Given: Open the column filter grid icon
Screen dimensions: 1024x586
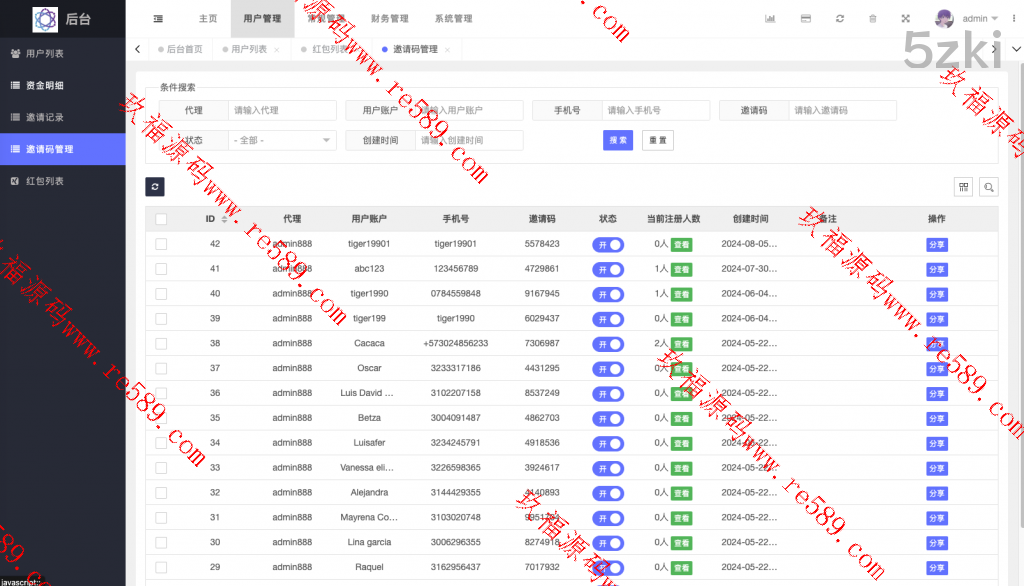Looking at the screenshot, I should (963, 187).
